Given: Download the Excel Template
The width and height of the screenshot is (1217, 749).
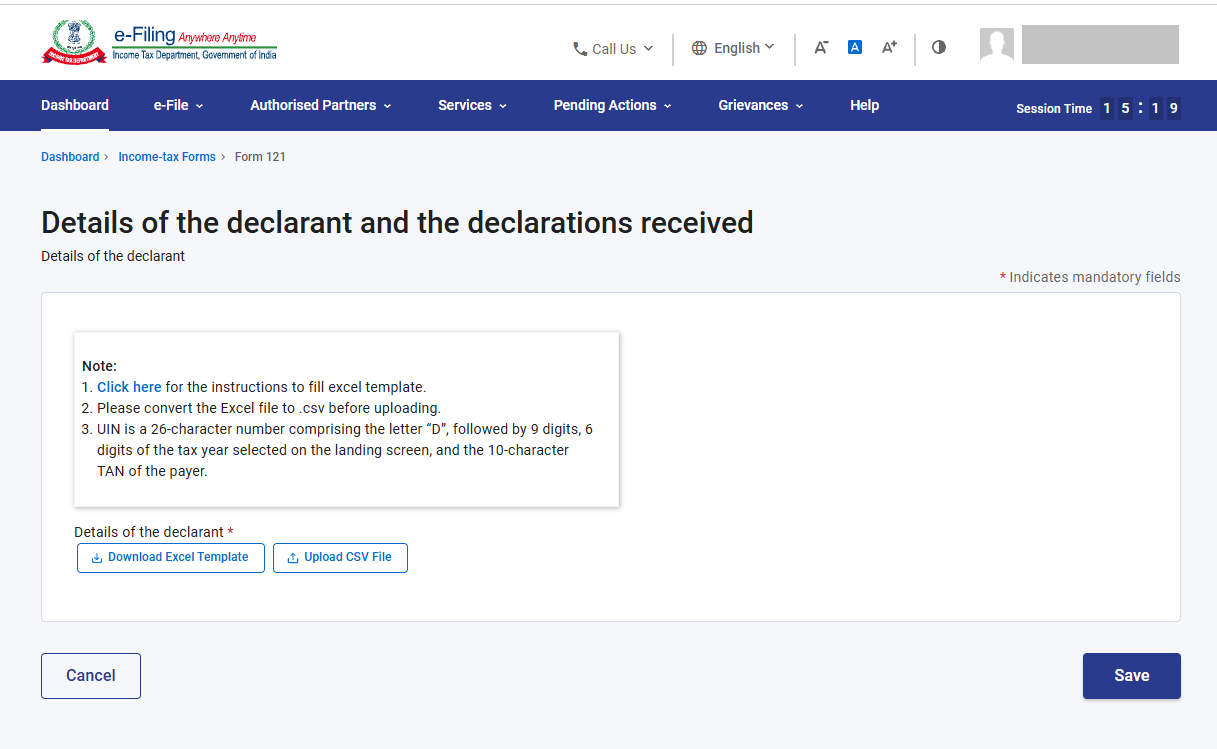Looking at the screenshot, I should pos(171,558).
